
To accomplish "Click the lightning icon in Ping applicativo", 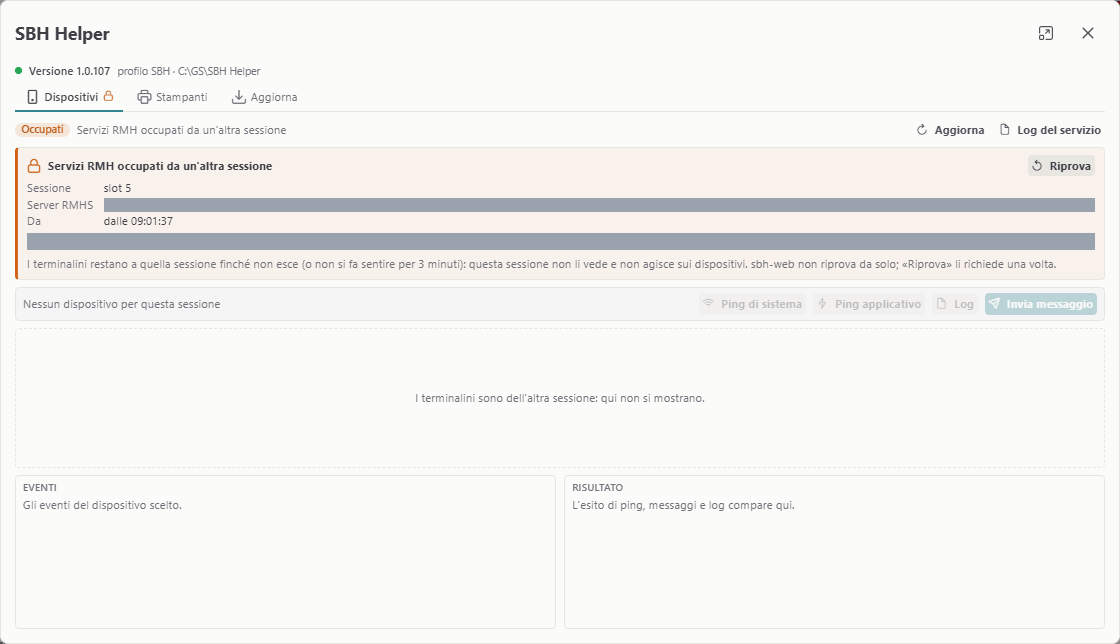I will [823, 303].
